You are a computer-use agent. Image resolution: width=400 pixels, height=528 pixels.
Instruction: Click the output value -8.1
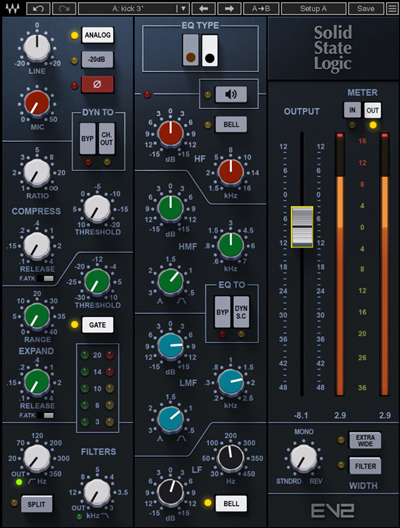coord(301,416)
